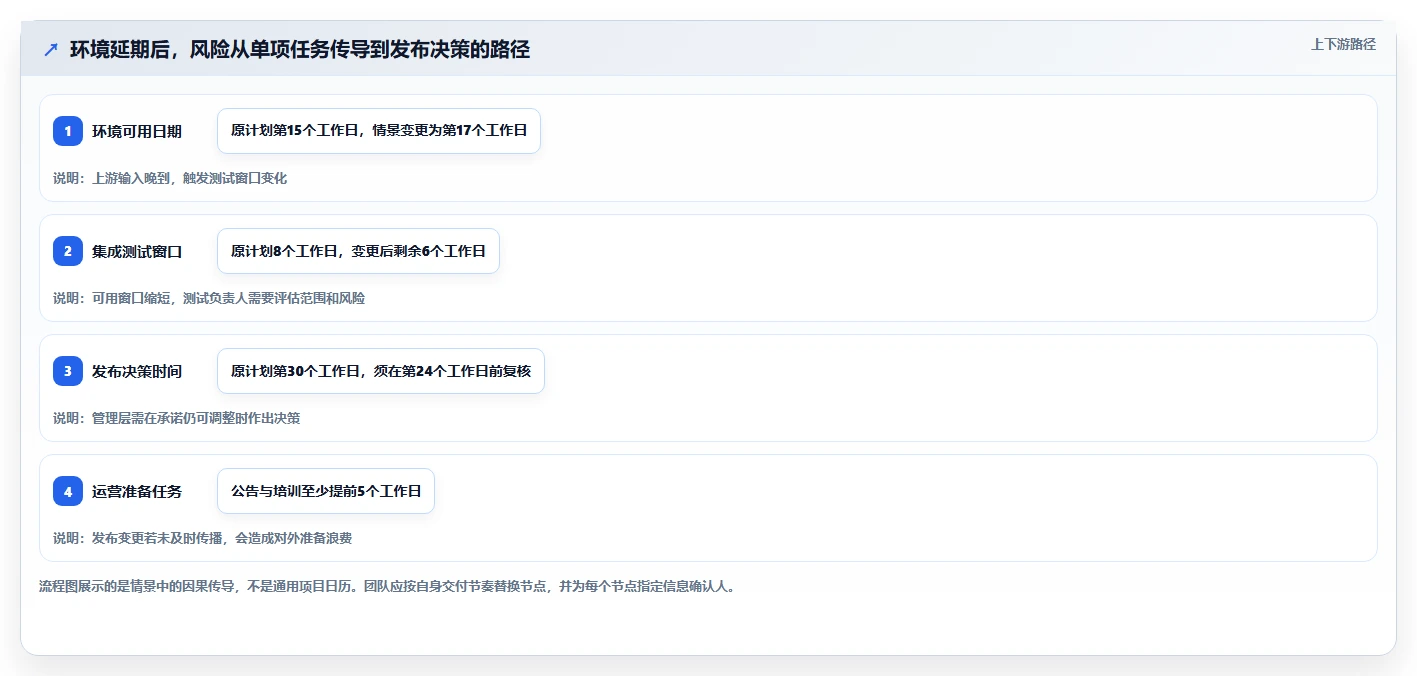Select the 运营准备任务 step label
Viewport: 1417px width, 676px height.
click(x=137, y=491)
